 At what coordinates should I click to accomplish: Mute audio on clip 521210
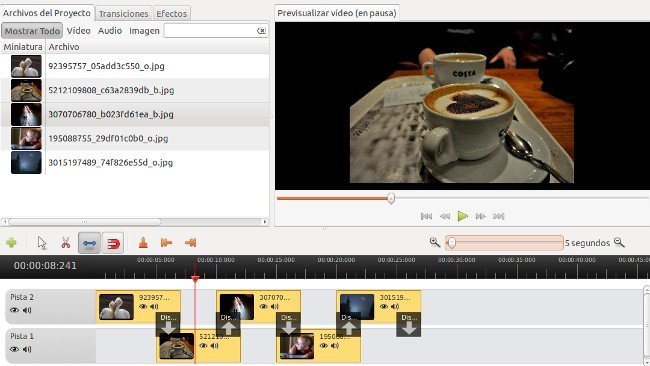tap(214, 346)
